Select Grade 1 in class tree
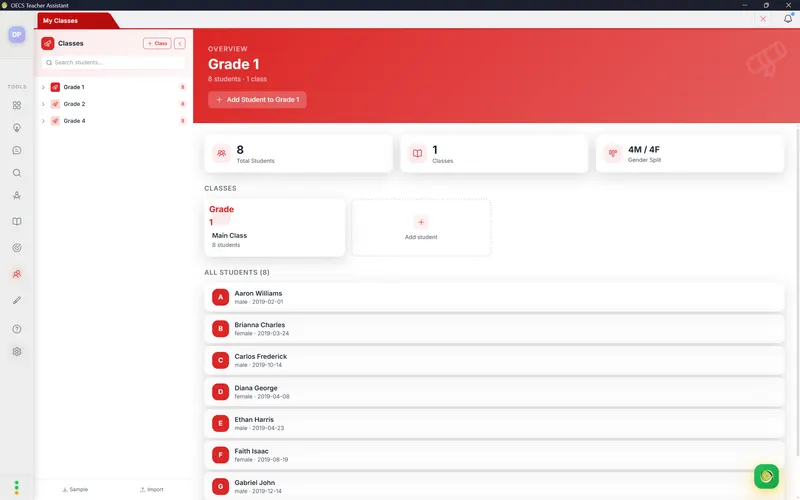Viewport: 800px width, 500px height. 113,87
